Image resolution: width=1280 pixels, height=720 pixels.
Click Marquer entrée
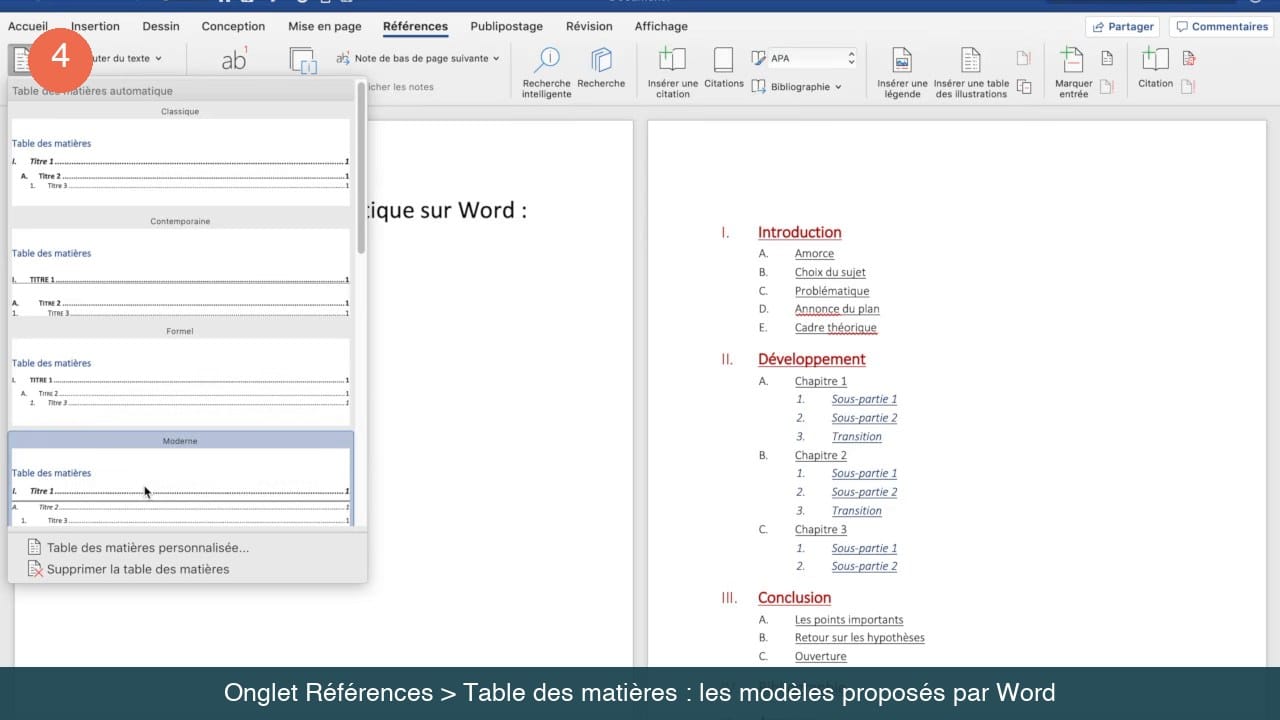coord(1073,72)
